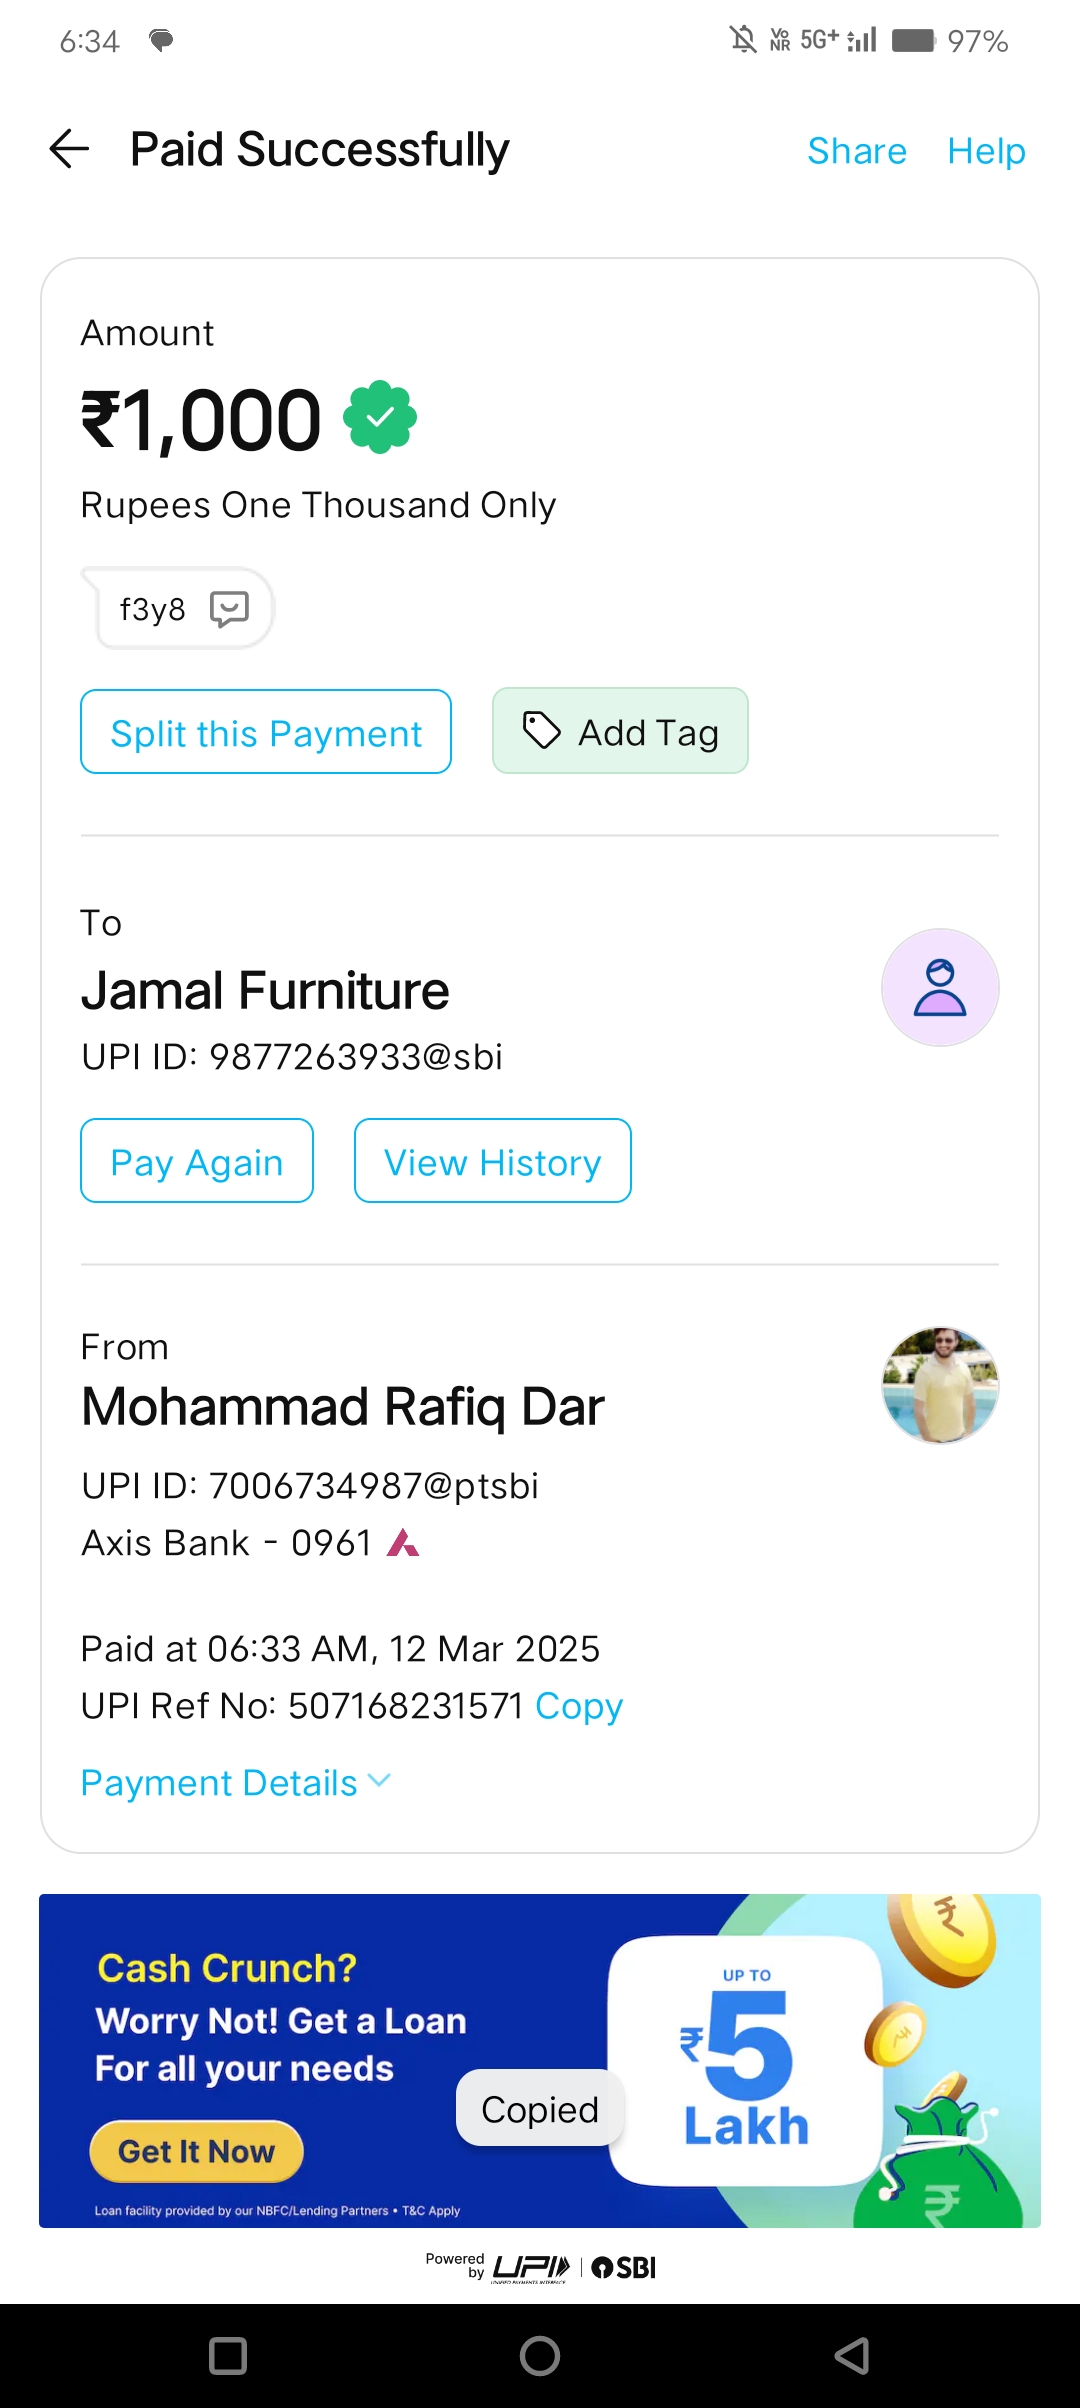Open the Help page
The height and width of the screenshot is (2408, 1080).
click(986, 151)
